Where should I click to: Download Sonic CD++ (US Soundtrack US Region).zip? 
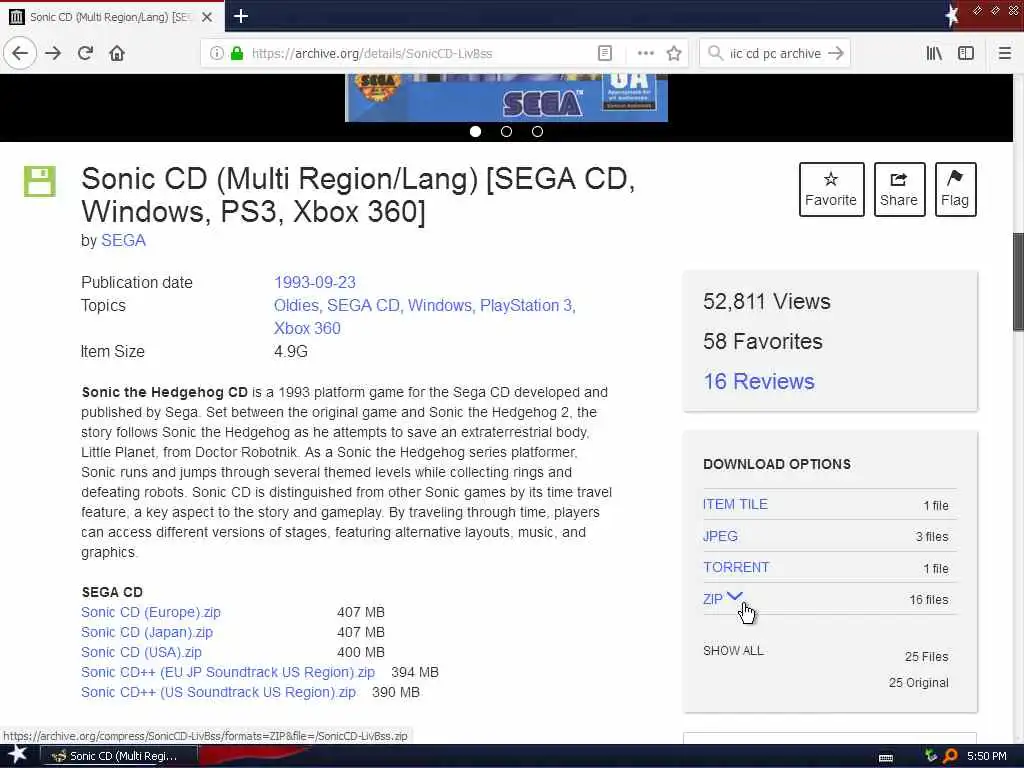pyautogui.click(x=218, y=692)
